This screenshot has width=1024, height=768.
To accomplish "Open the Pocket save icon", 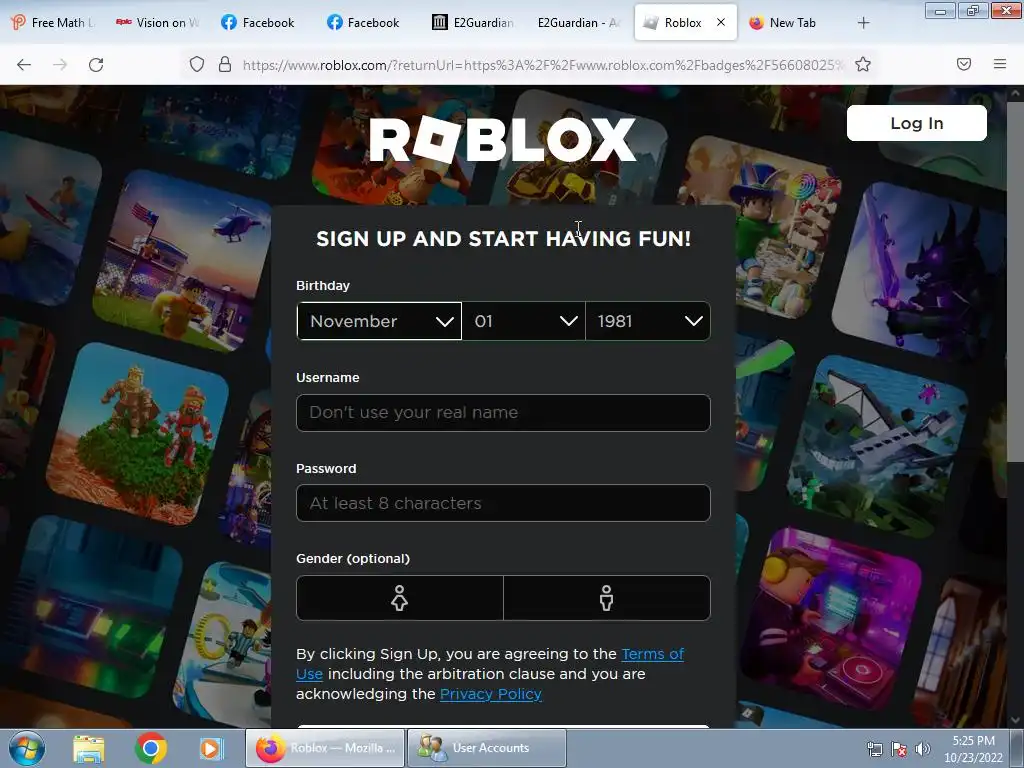I will [964, 64].
